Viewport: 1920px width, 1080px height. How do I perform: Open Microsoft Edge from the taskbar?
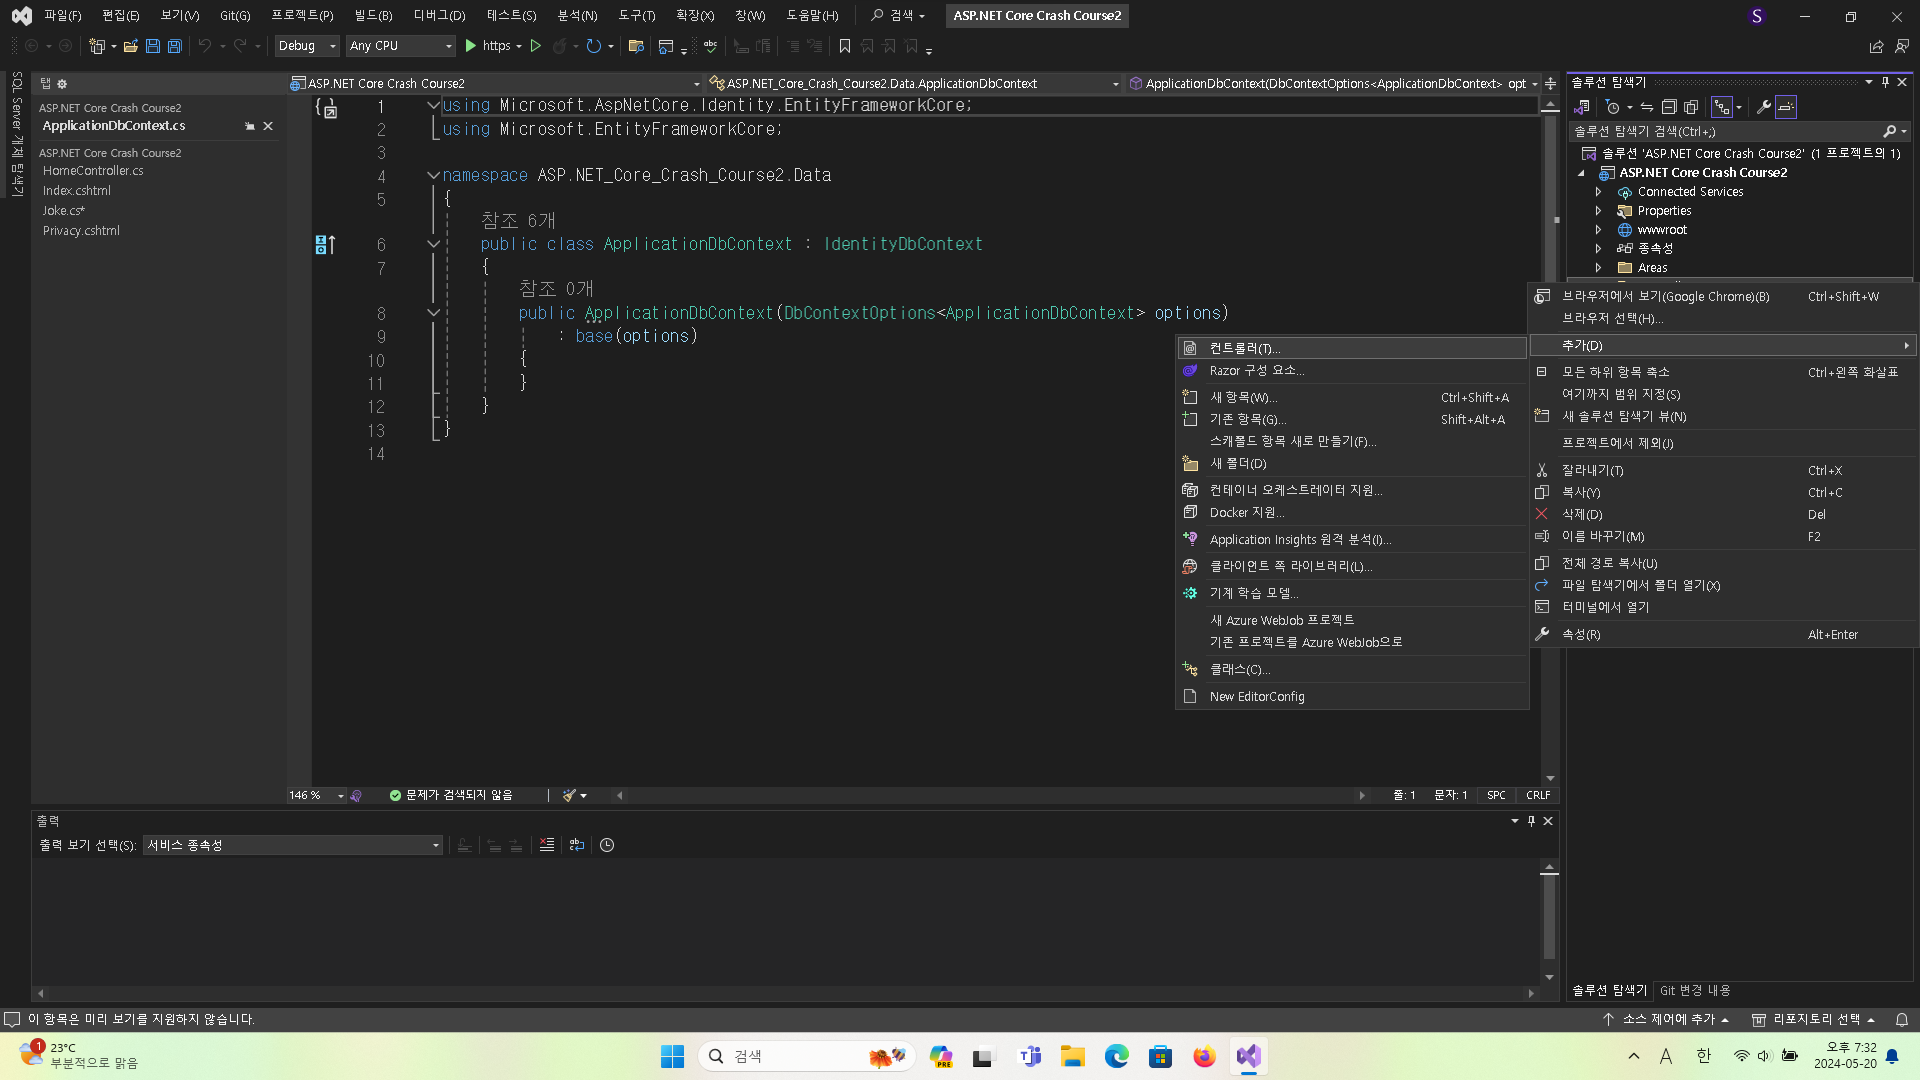1116,1056
